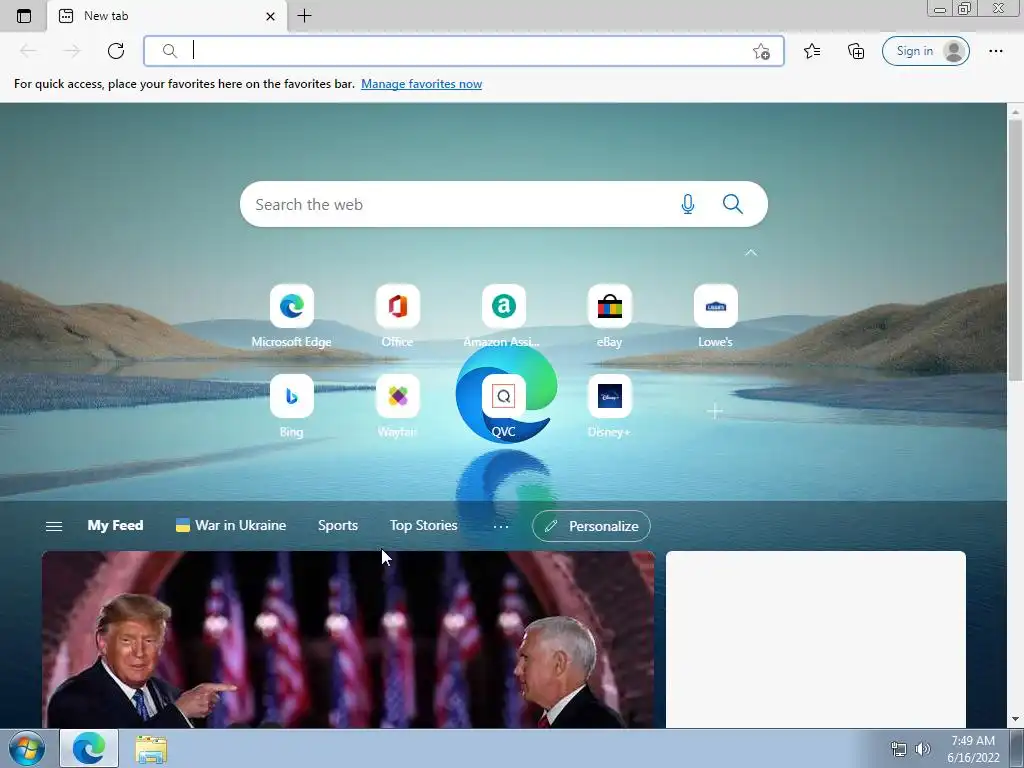Click the page vertical scrollbar thumb

coord(1015,249)
